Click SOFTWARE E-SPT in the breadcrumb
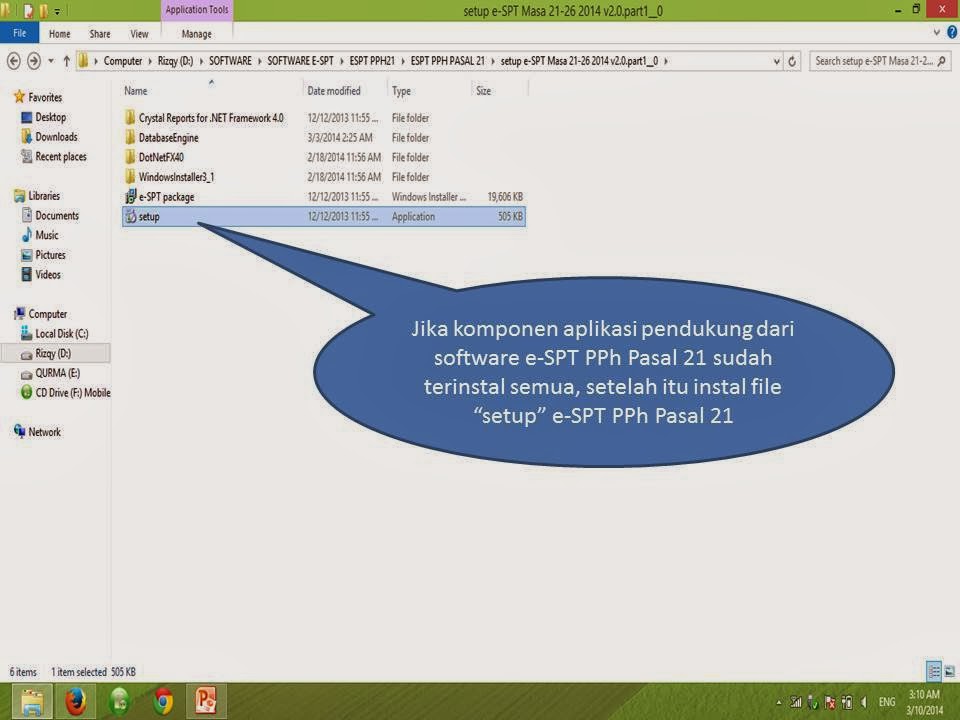 pos(301,61)
